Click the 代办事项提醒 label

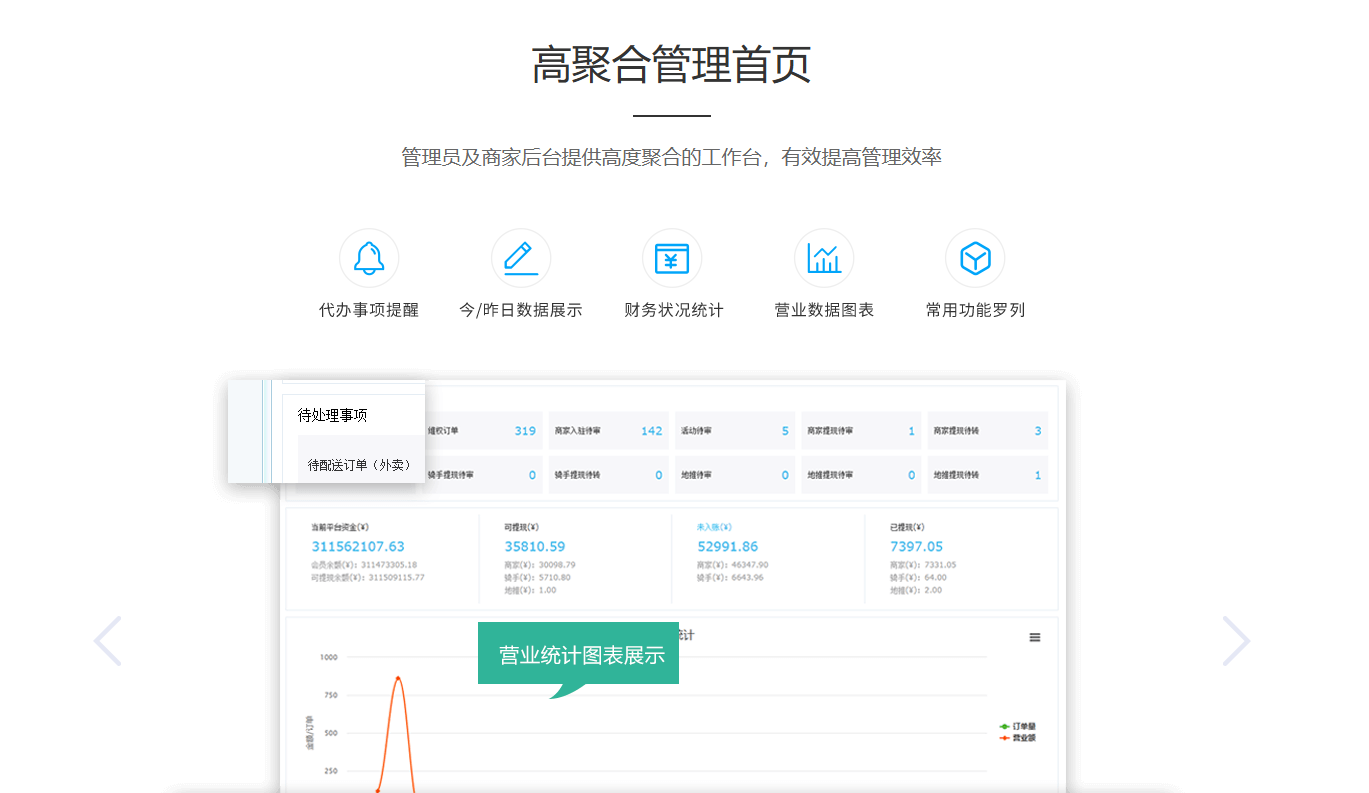point(369,310)
